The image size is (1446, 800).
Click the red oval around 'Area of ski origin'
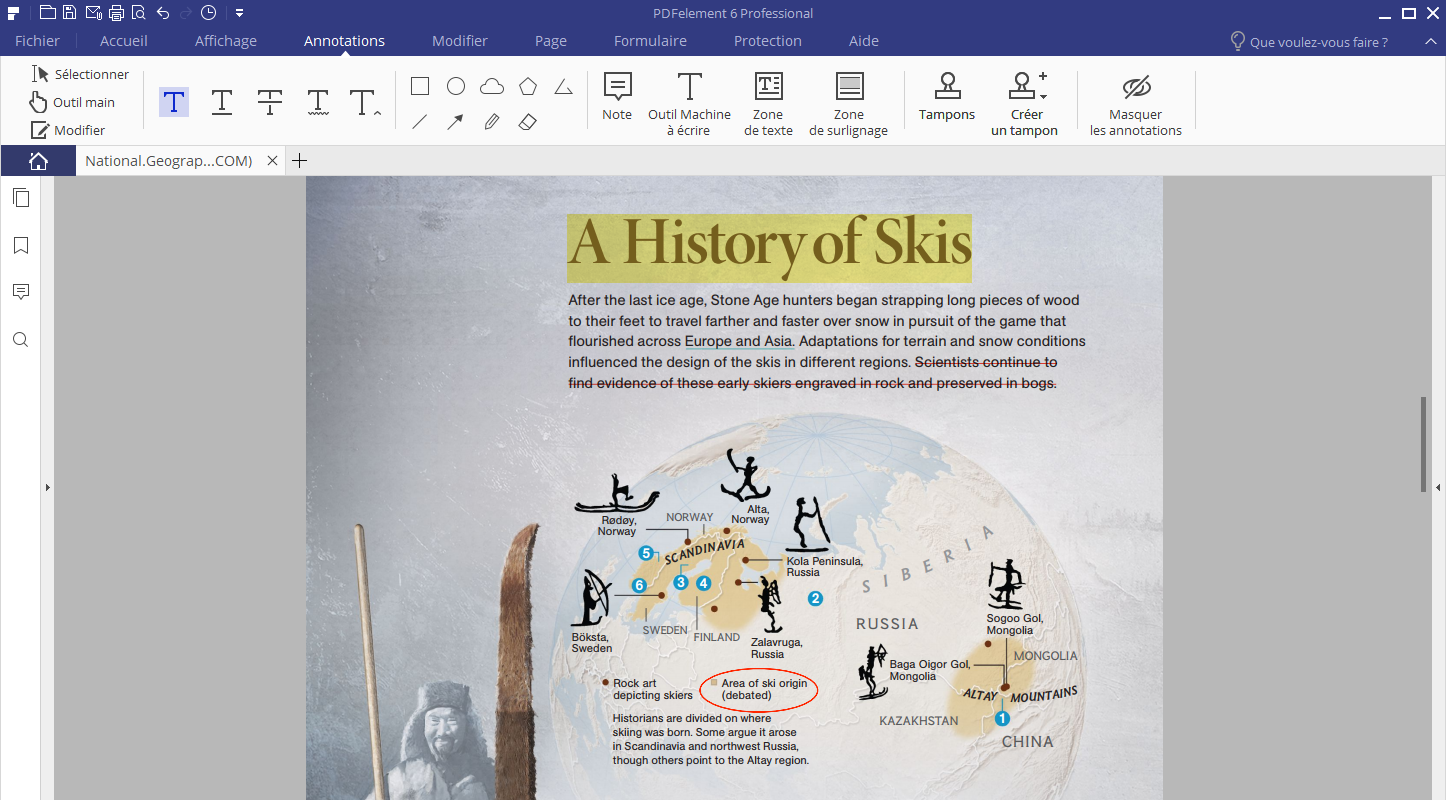(x=759, y=690)
